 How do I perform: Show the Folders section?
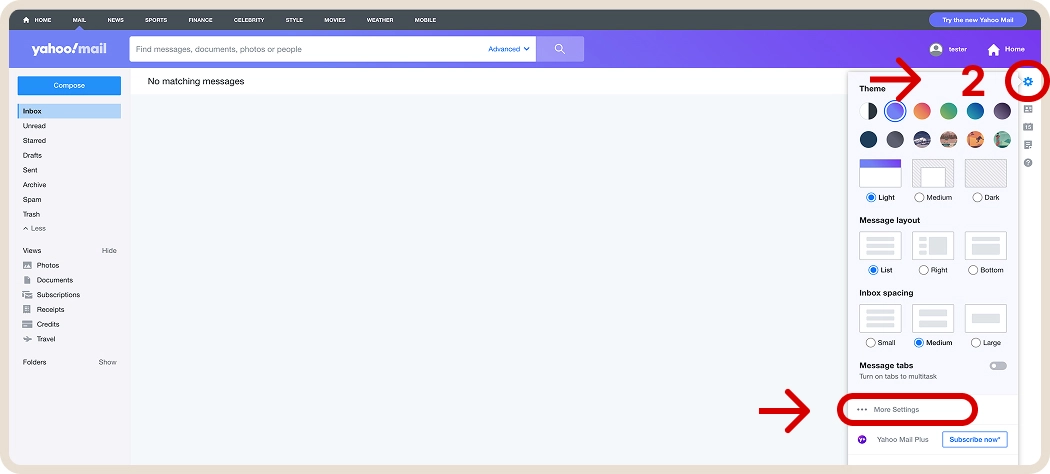tap(108, 362)
